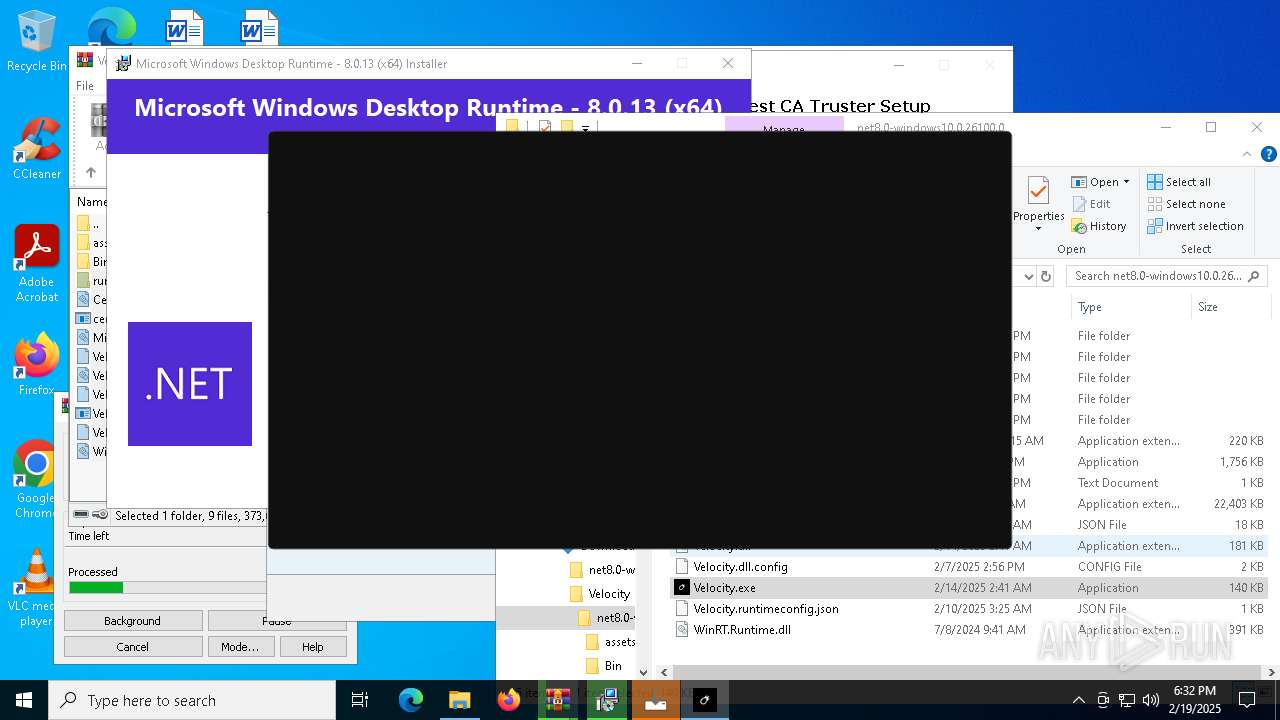Click the search magnifier in Explorer search box
The width and height of the screenshot is (1280, 720).
click(1254, 276)
